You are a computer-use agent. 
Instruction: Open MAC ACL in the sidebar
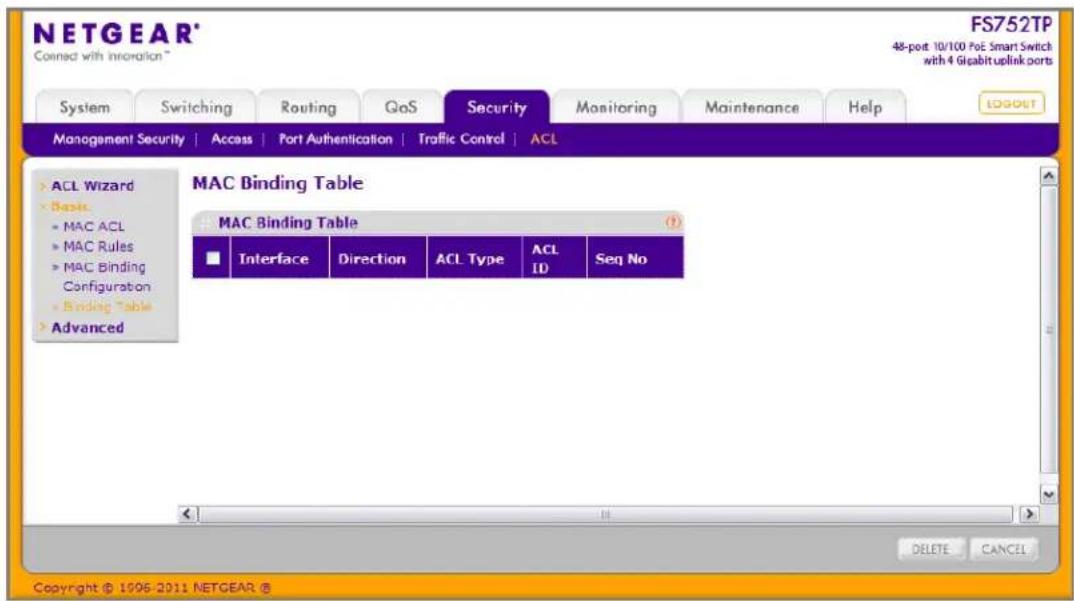94,226
